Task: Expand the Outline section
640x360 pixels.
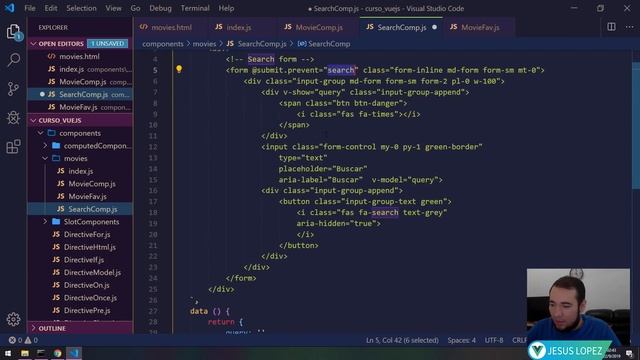Action: click(80, 328)
